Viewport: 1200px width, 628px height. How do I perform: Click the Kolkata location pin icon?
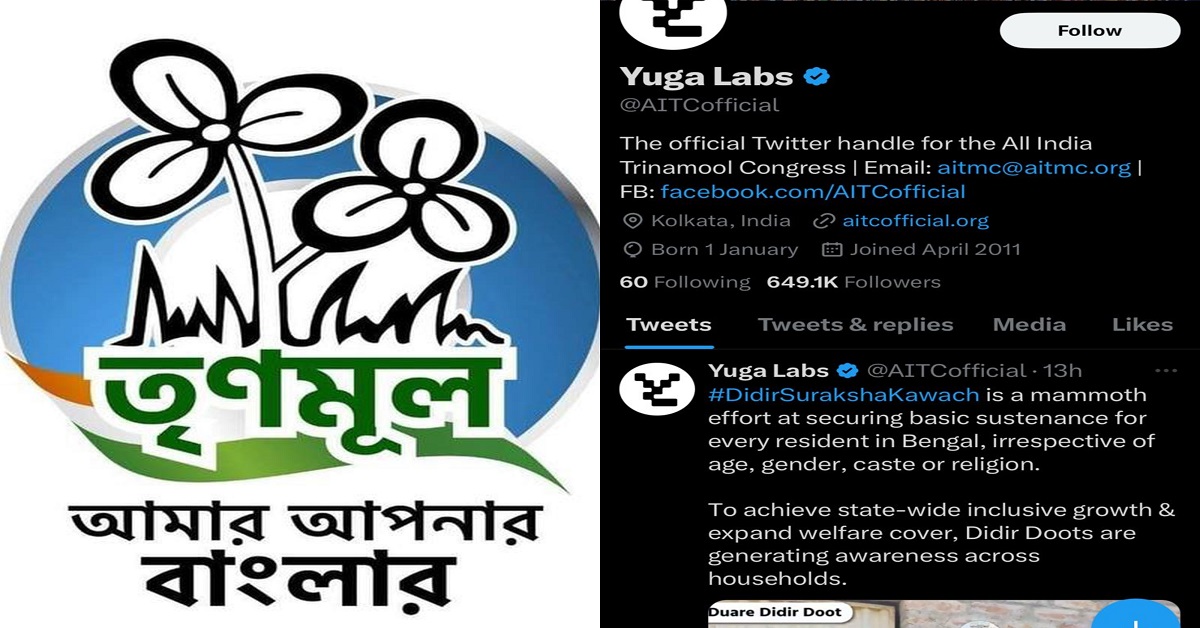[x=632, y=221]
